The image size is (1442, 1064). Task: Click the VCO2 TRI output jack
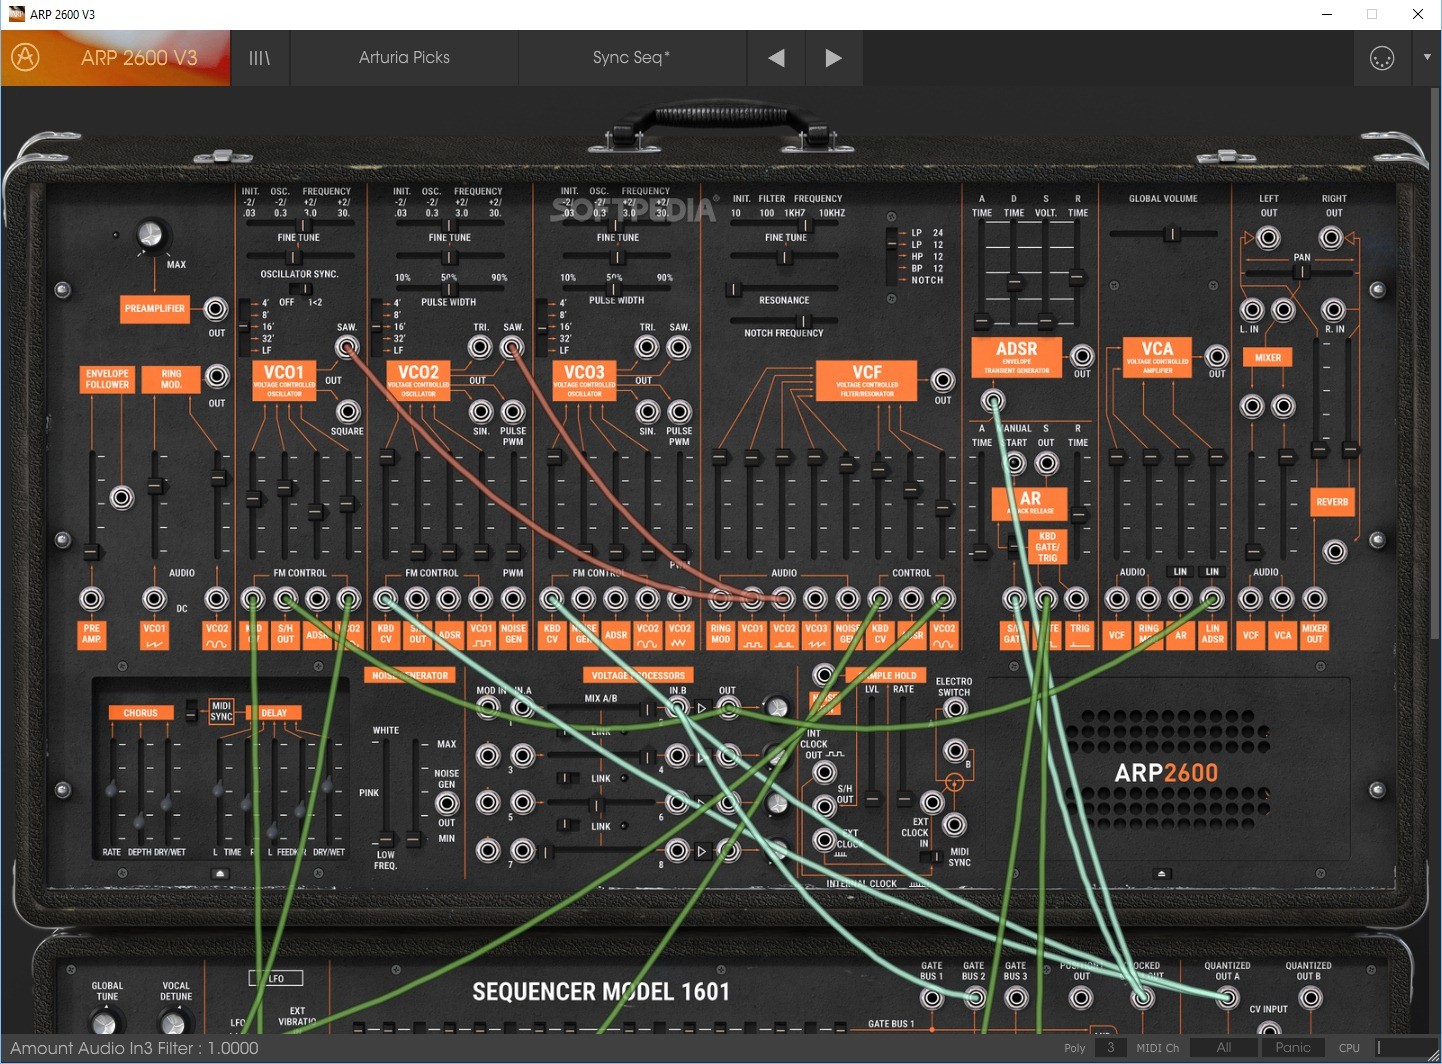[481, 347]
